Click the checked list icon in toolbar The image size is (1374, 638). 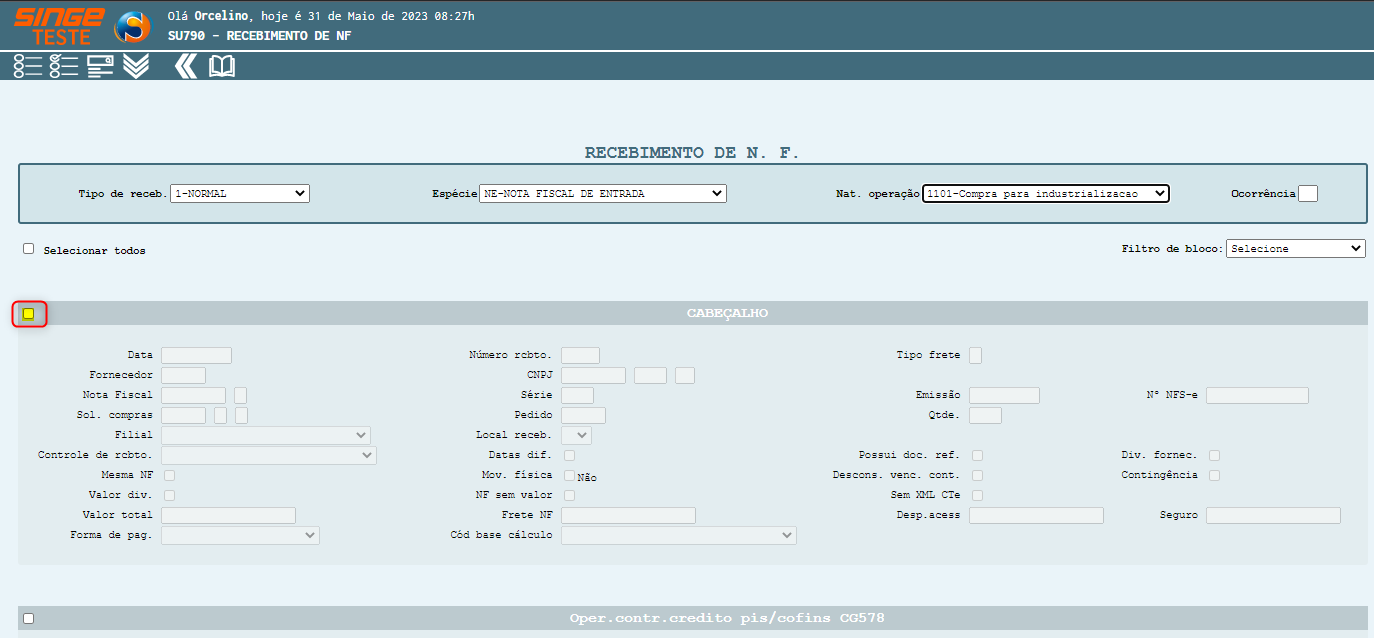[64, 66]
